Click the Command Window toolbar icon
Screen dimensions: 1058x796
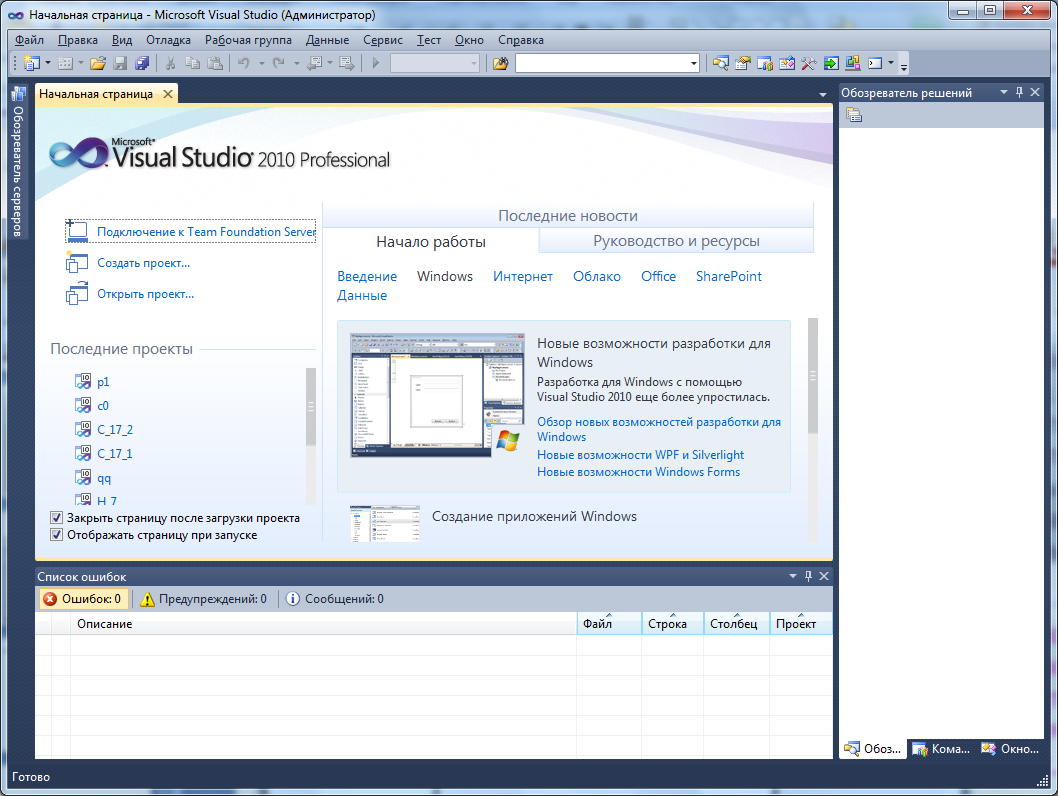click(x=875, y=63)
